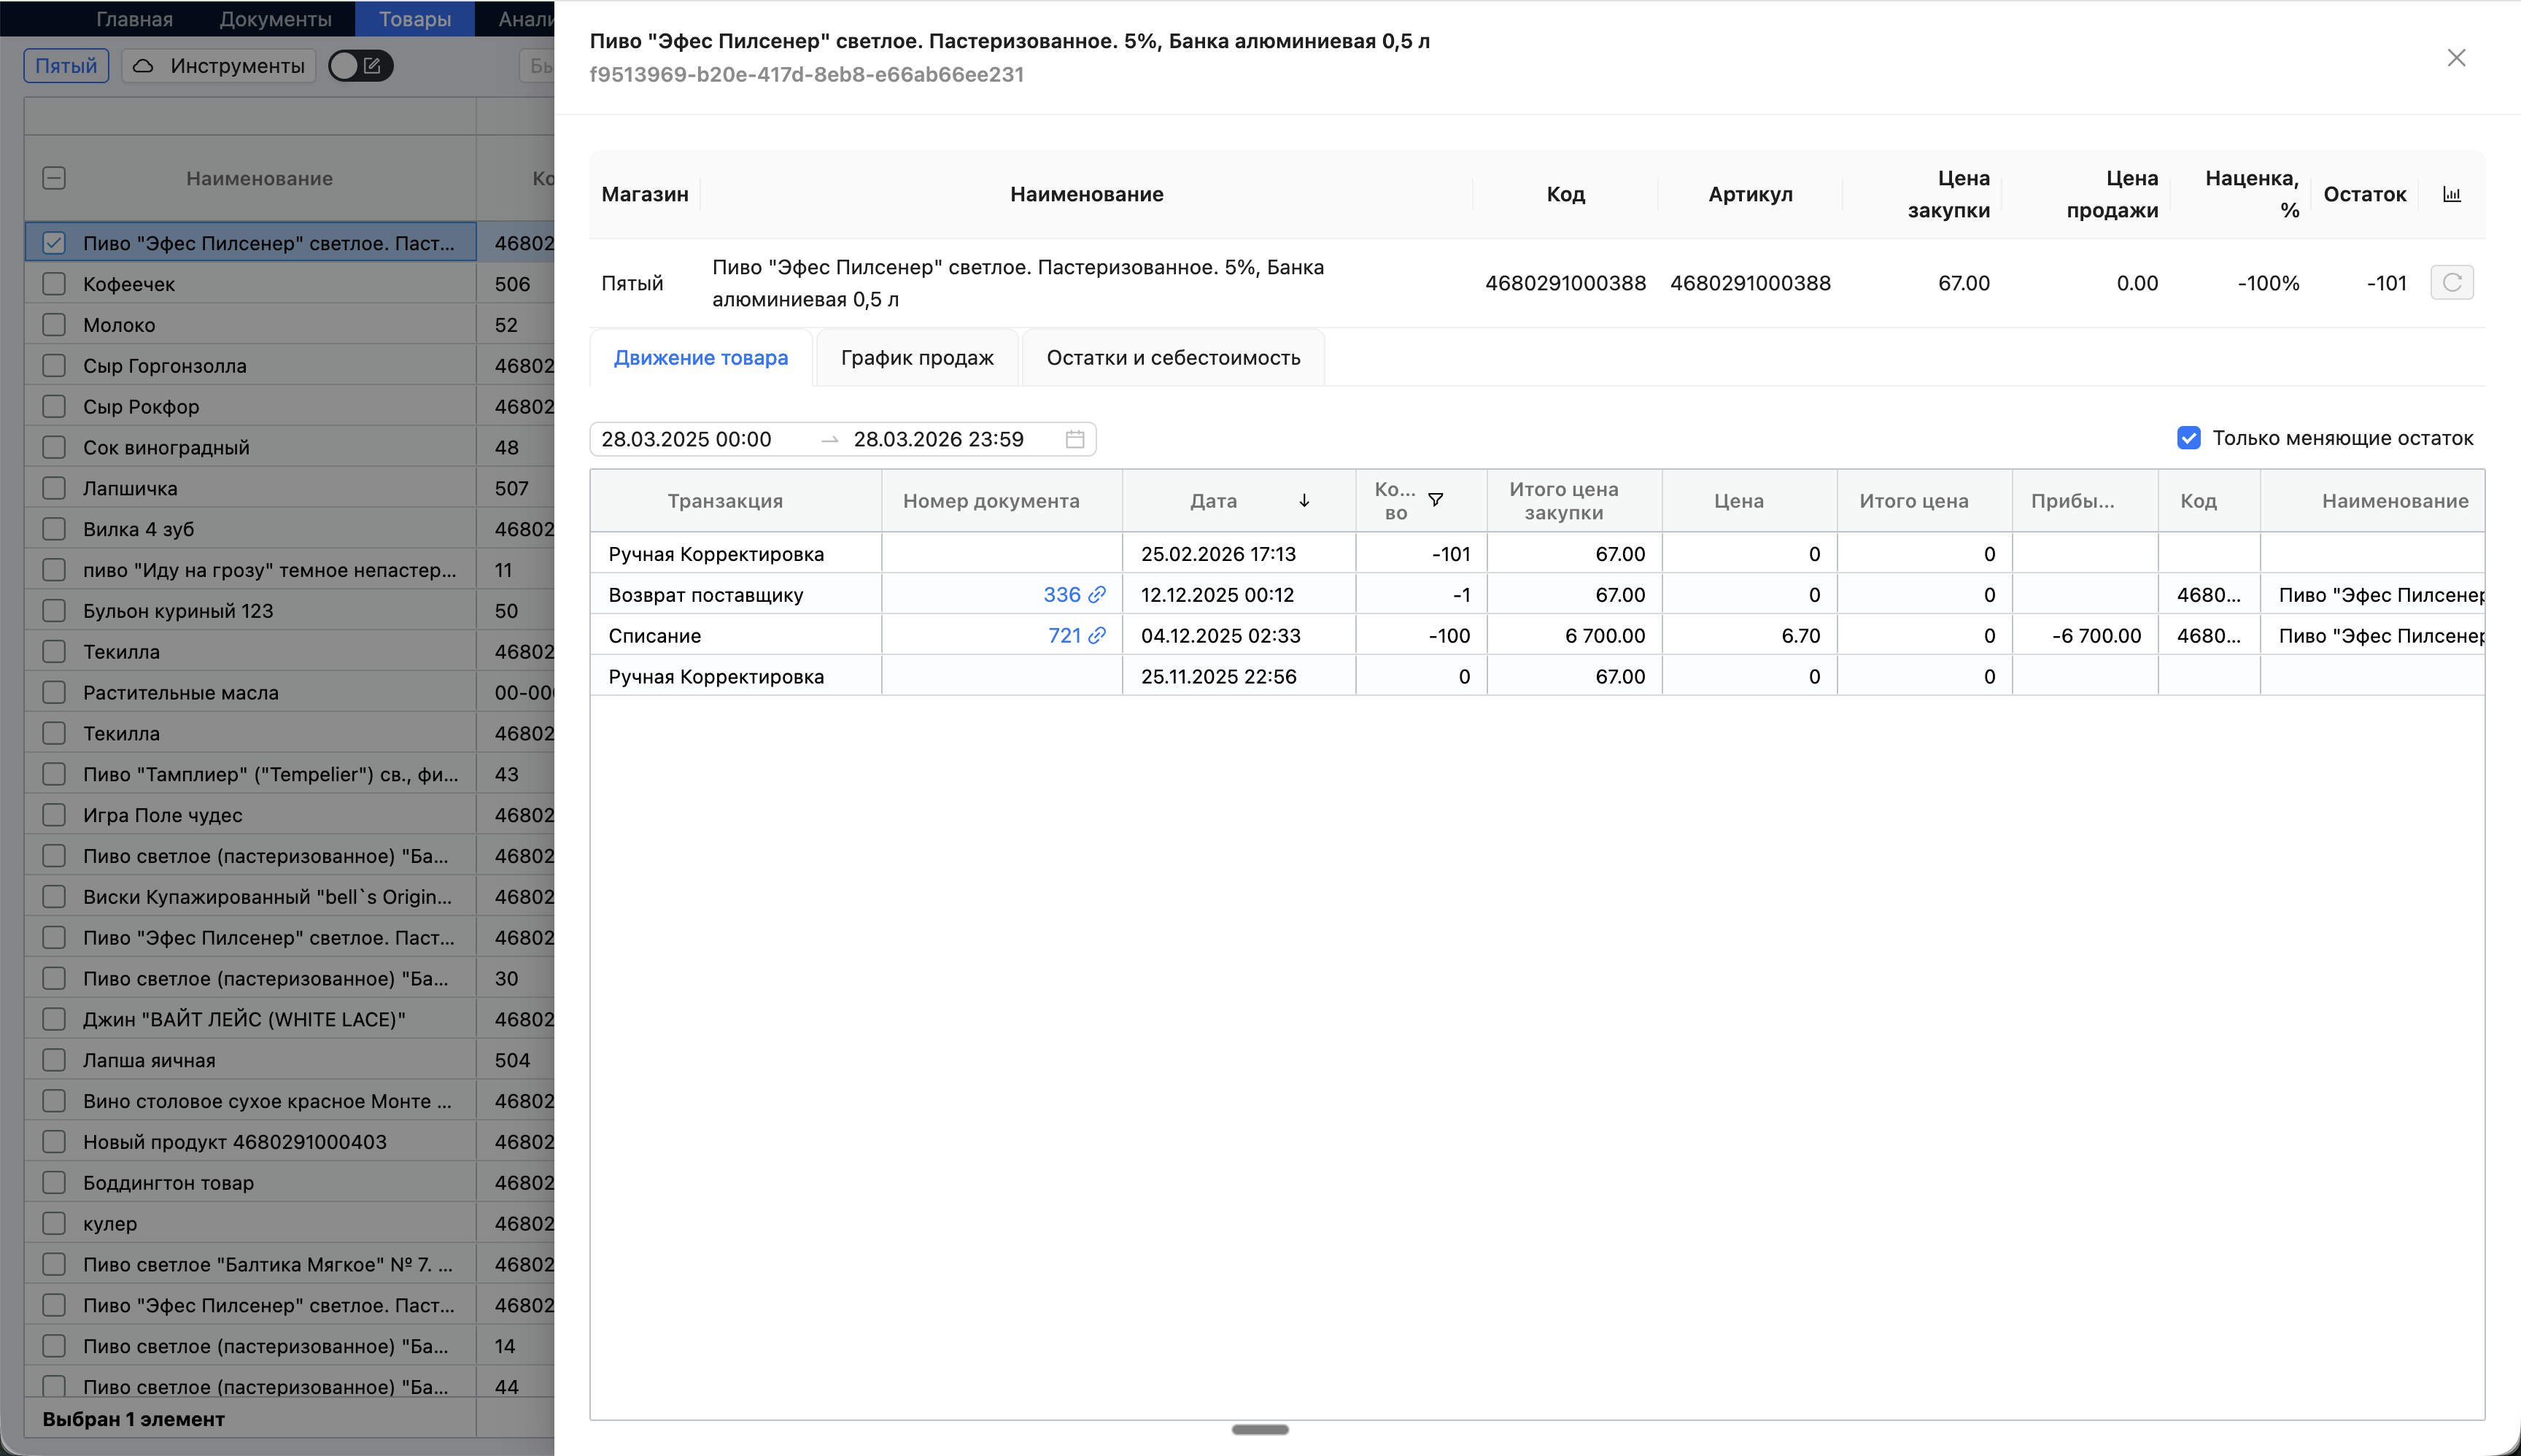Click the -100% markup value
Screen dimensions: 2521x1456
pyautogui.click(x=2268, y=283)
